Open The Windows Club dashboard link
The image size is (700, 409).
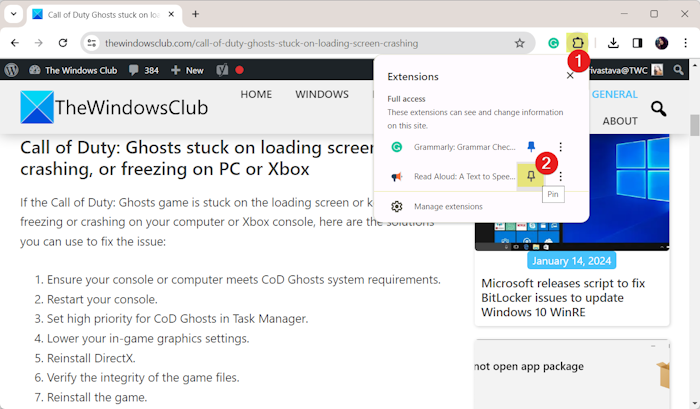(73, 70)
